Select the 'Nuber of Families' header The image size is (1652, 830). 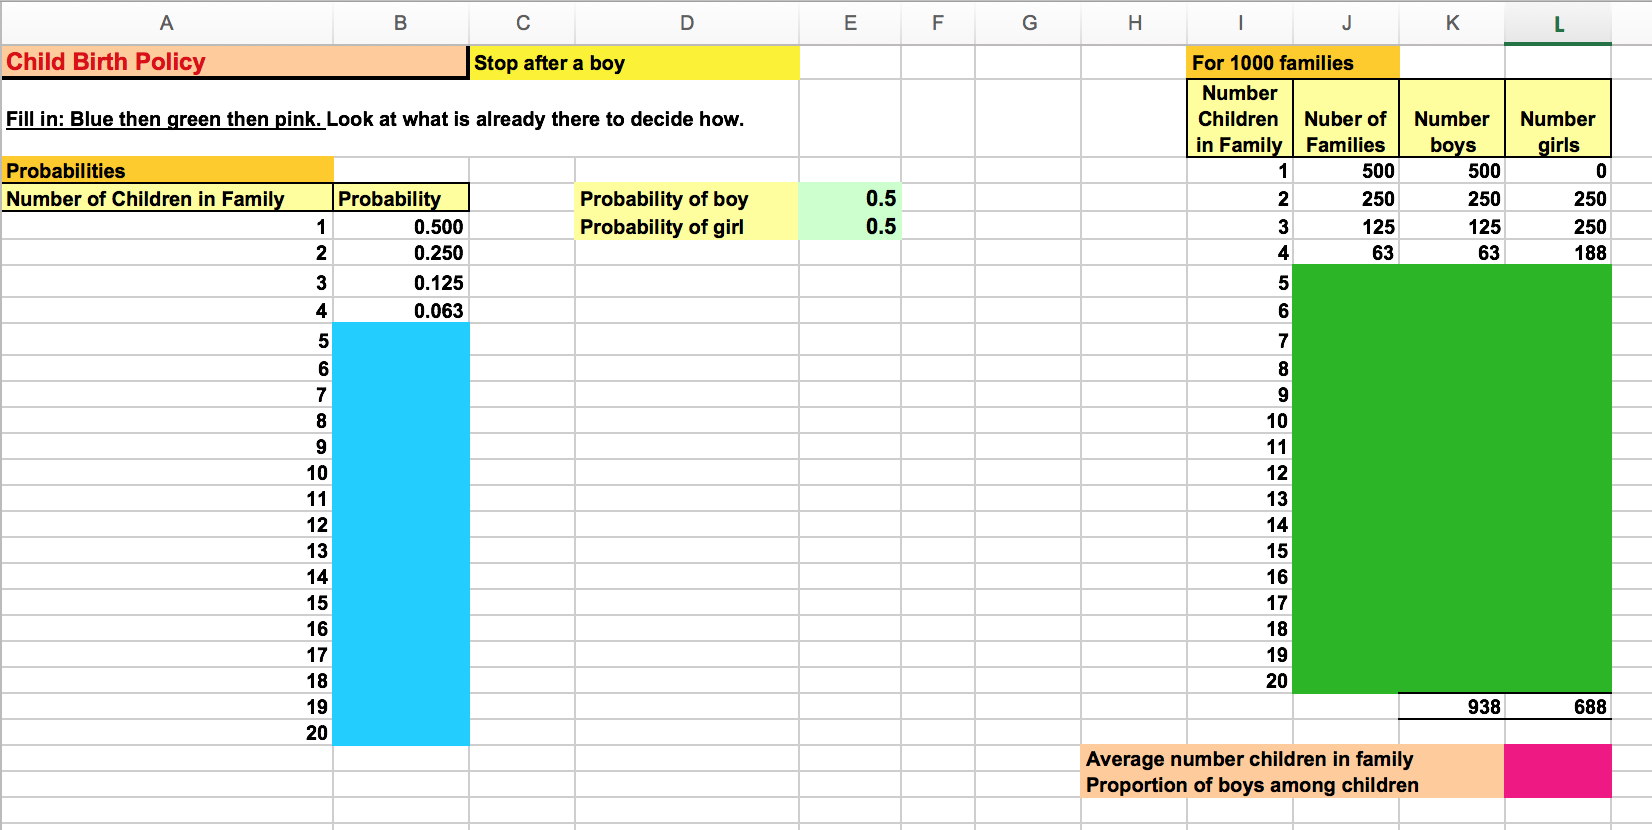point(1346,118)
